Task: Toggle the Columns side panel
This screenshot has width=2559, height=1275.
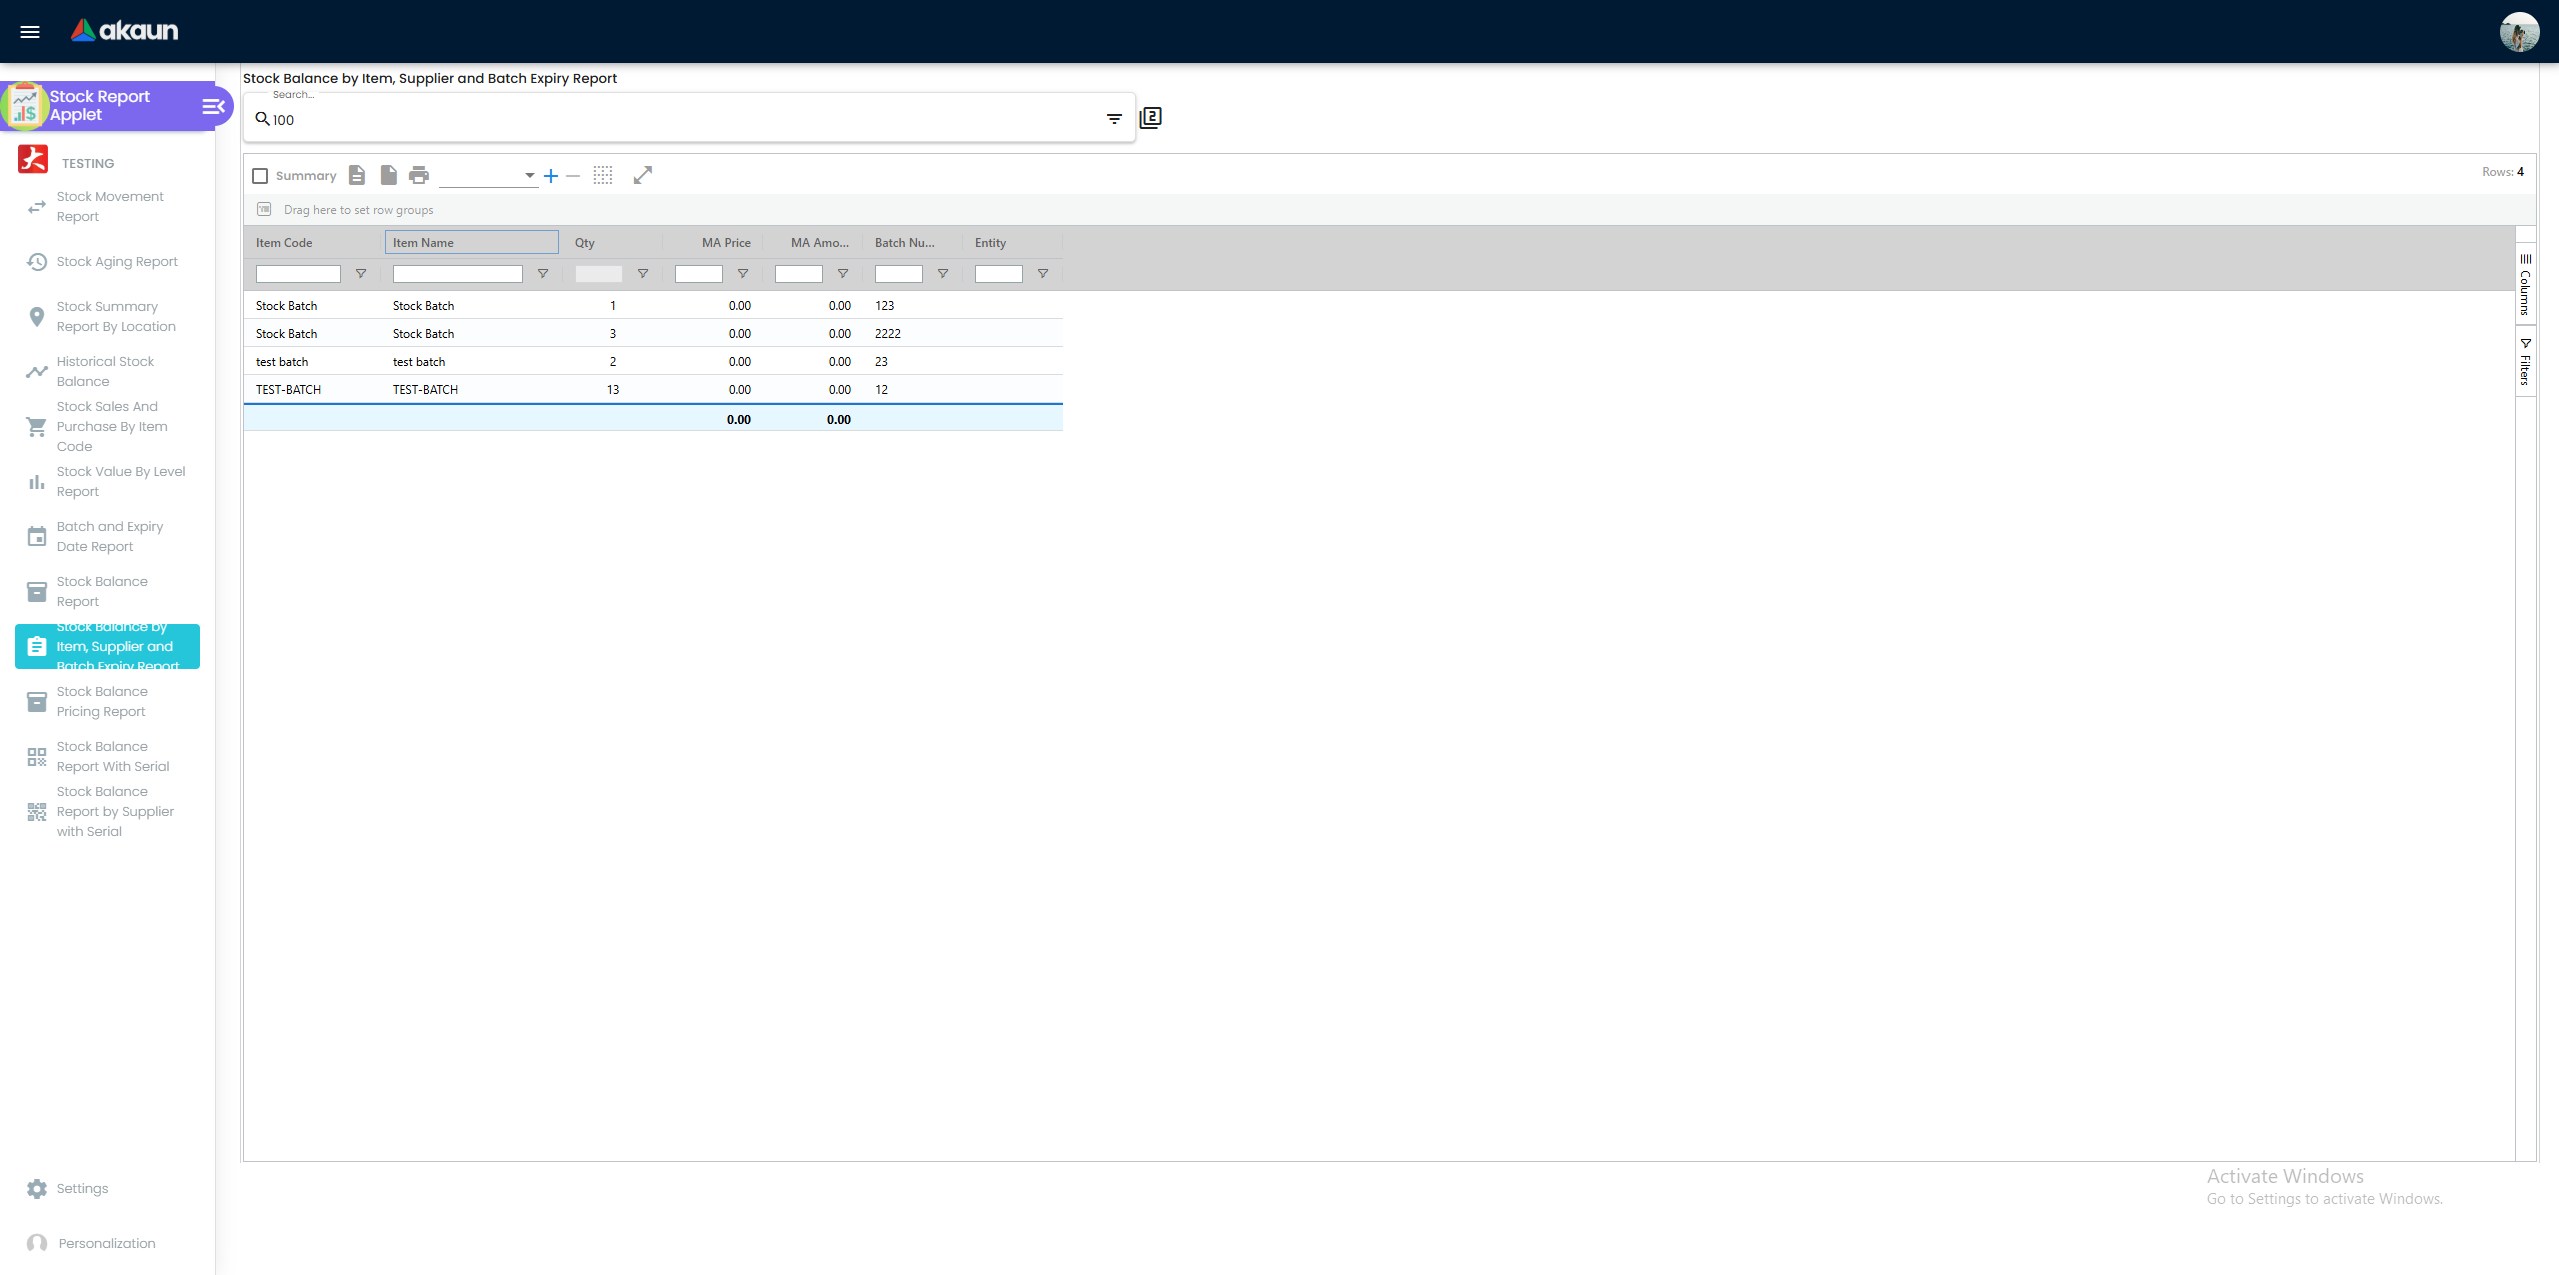Action: point(2525,285)
